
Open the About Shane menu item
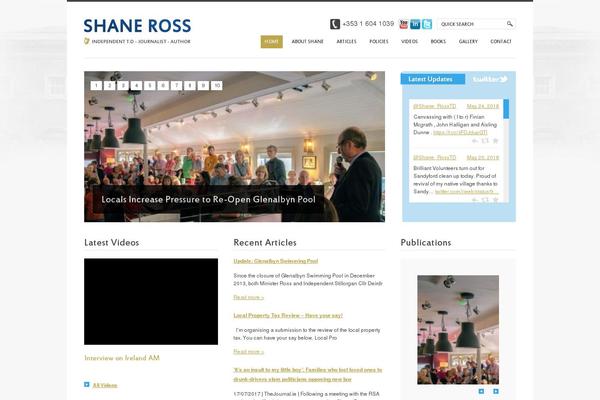(x=308, y=42)
